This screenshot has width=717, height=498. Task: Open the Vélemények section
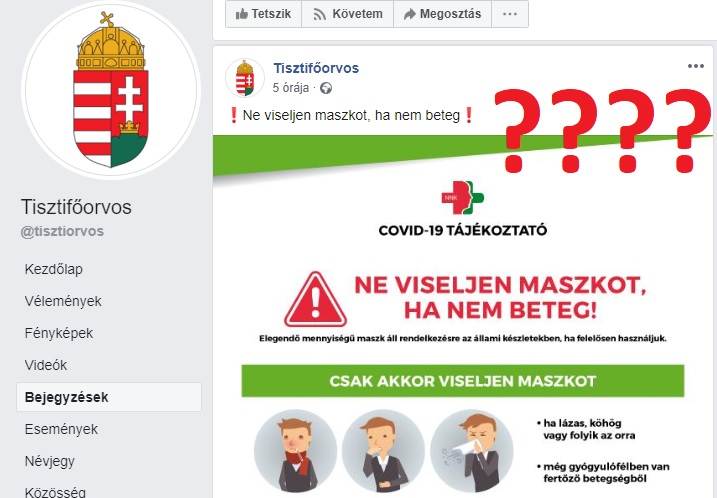coord(63,301)
